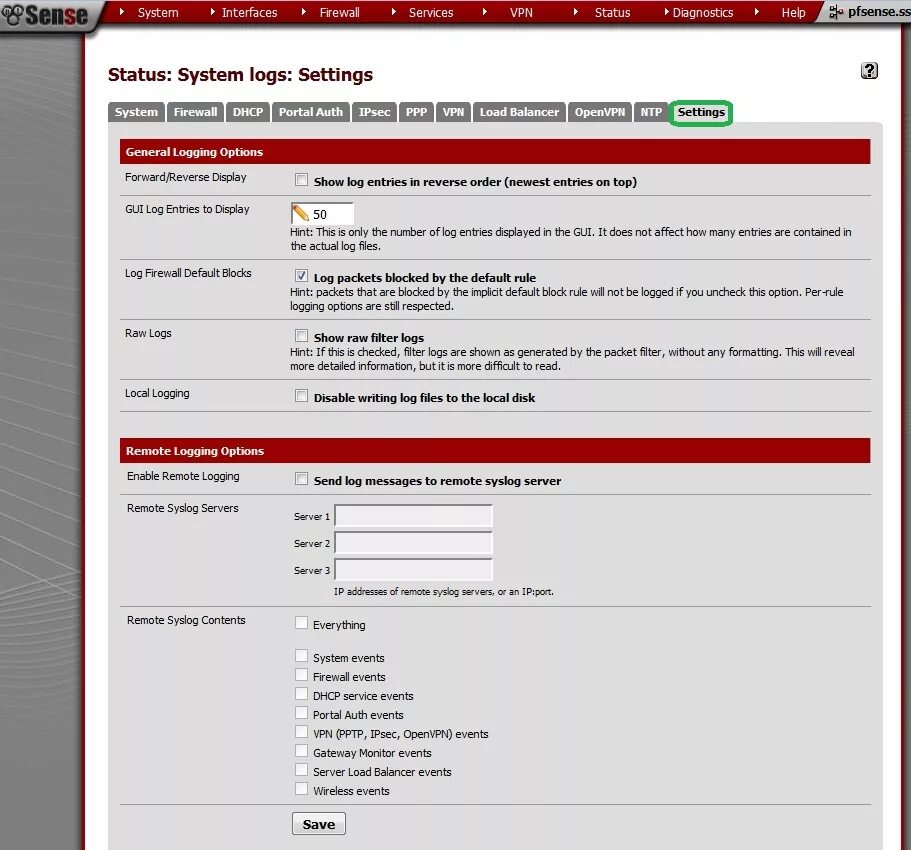Switch to the NTP tab
Screen dimensions: 911x850
click(x=651, y=112)
